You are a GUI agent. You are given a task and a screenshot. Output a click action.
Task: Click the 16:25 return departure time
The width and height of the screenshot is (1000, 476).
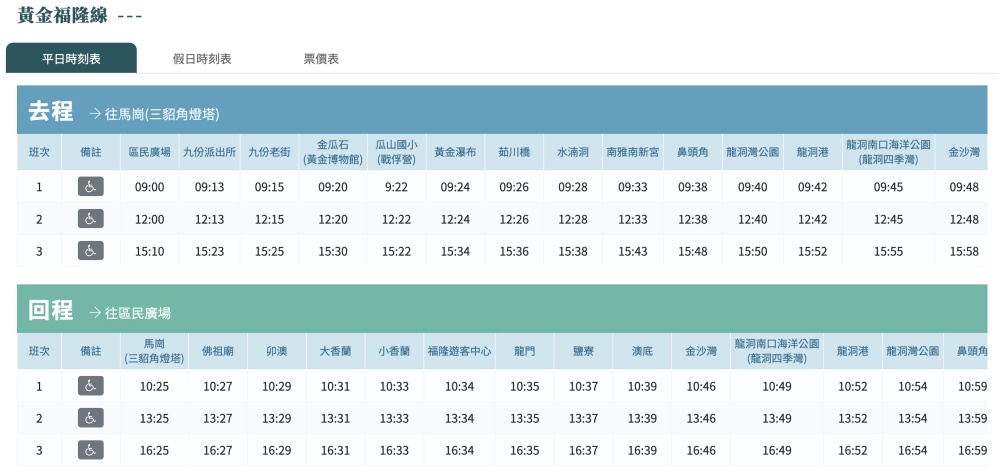(154, 450)
